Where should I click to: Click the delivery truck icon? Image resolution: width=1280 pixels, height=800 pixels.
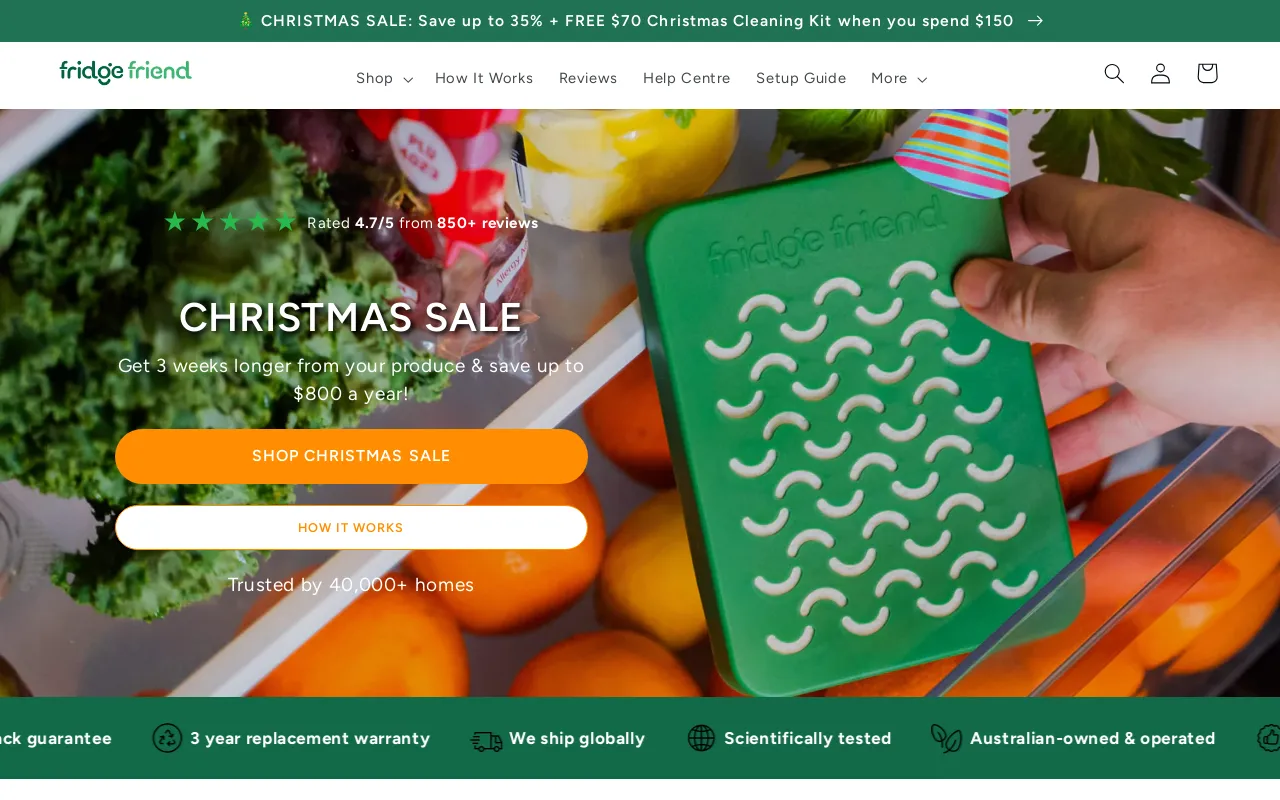(487, 740)
